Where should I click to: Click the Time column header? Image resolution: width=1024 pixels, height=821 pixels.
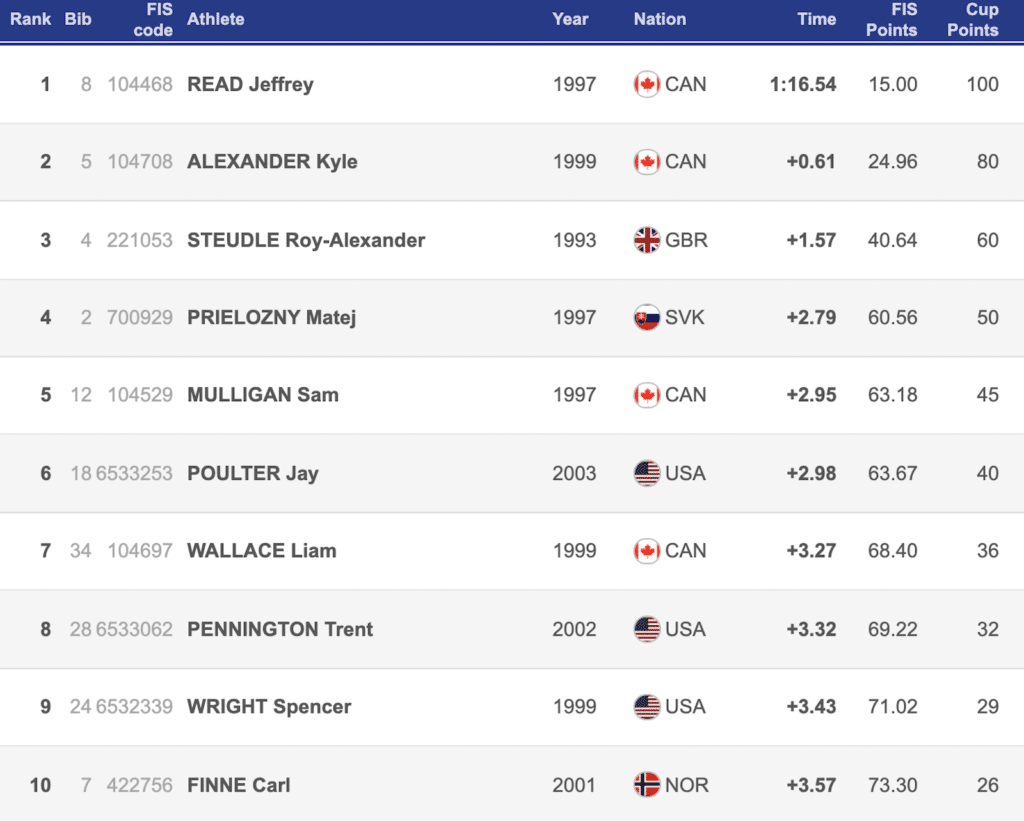[x=816, y=19]
